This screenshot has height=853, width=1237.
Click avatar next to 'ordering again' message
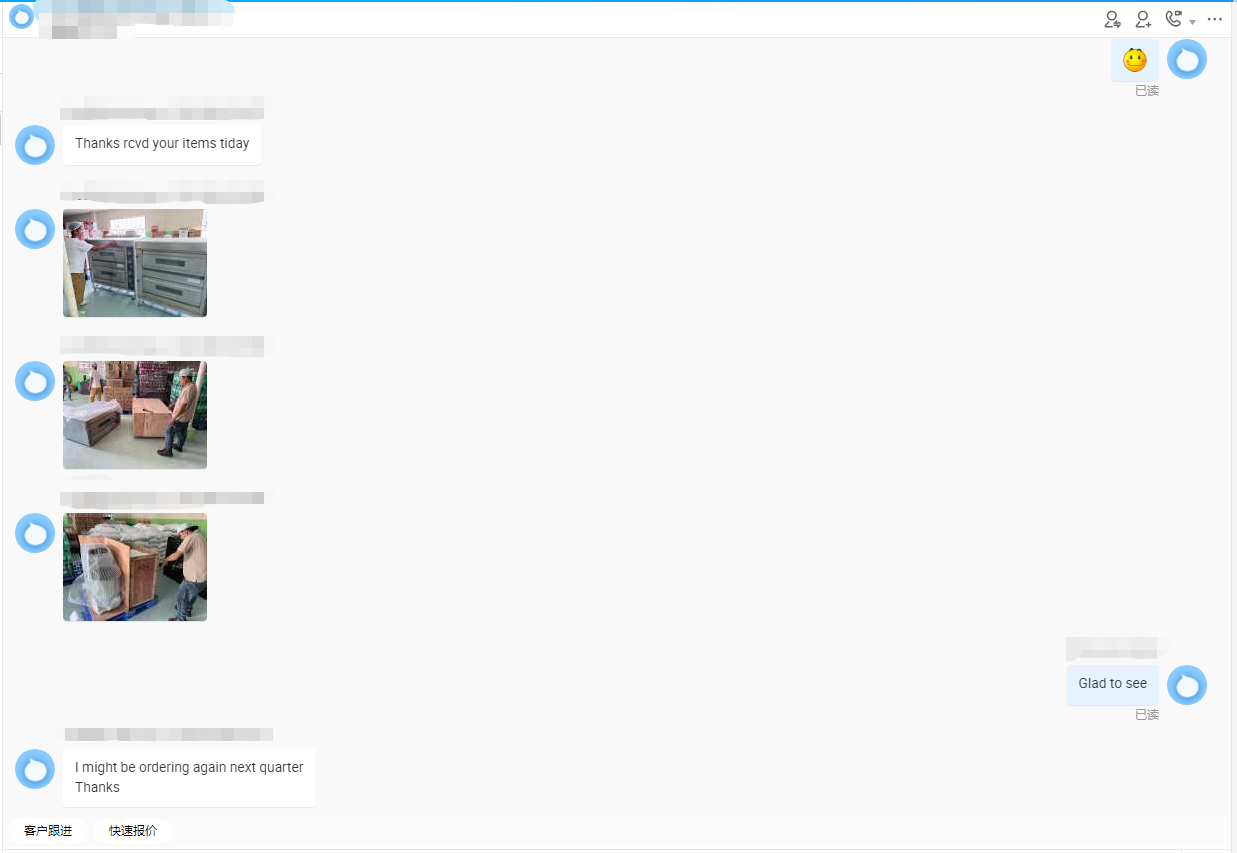35,769
